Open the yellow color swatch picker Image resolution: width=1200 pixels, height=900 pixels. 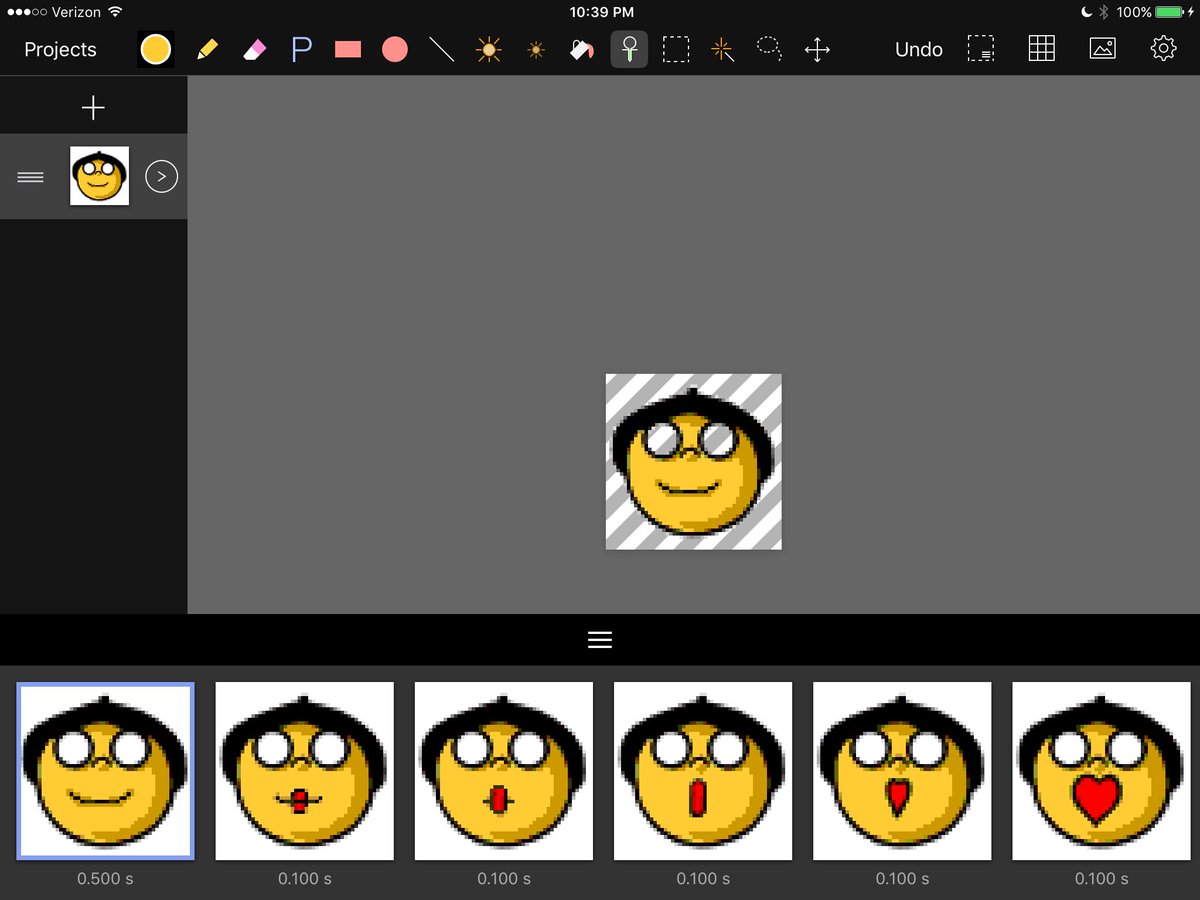coord(155,48)
